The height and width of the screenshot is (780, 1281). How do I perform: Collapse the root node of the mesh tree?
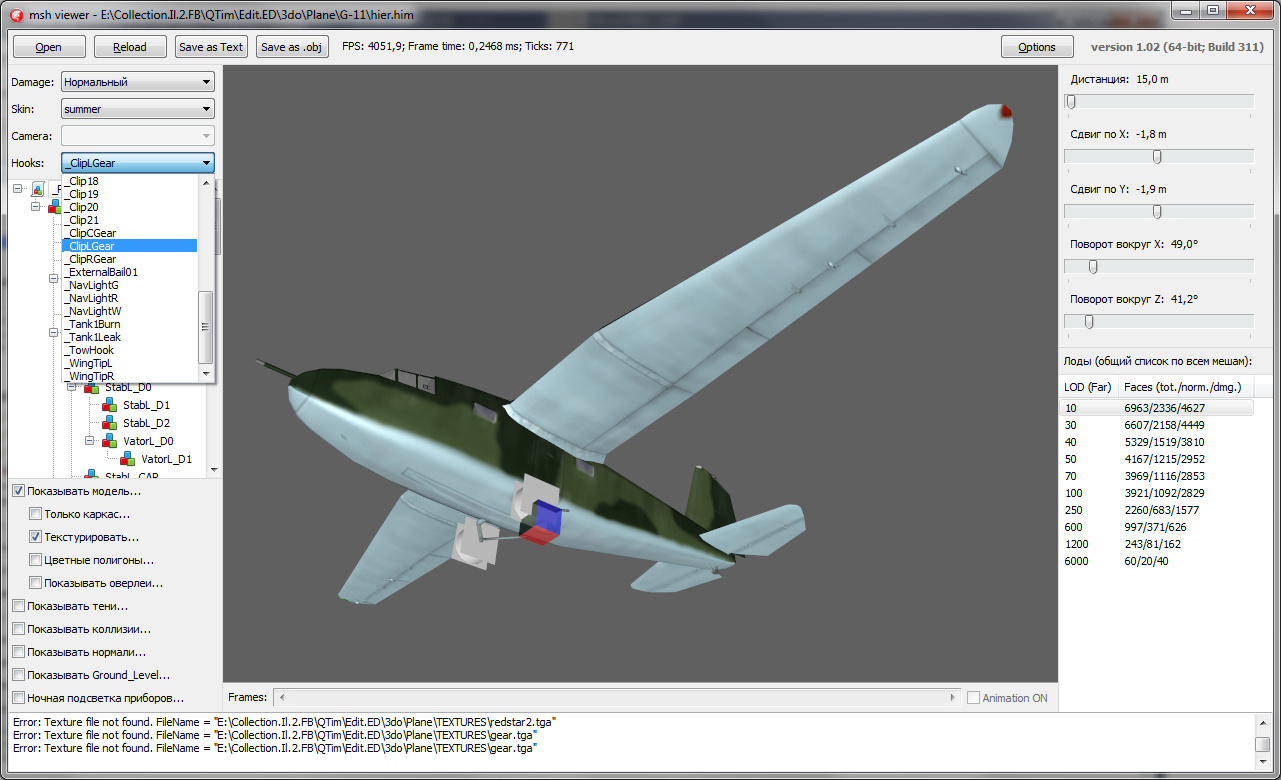click(18, 188)
